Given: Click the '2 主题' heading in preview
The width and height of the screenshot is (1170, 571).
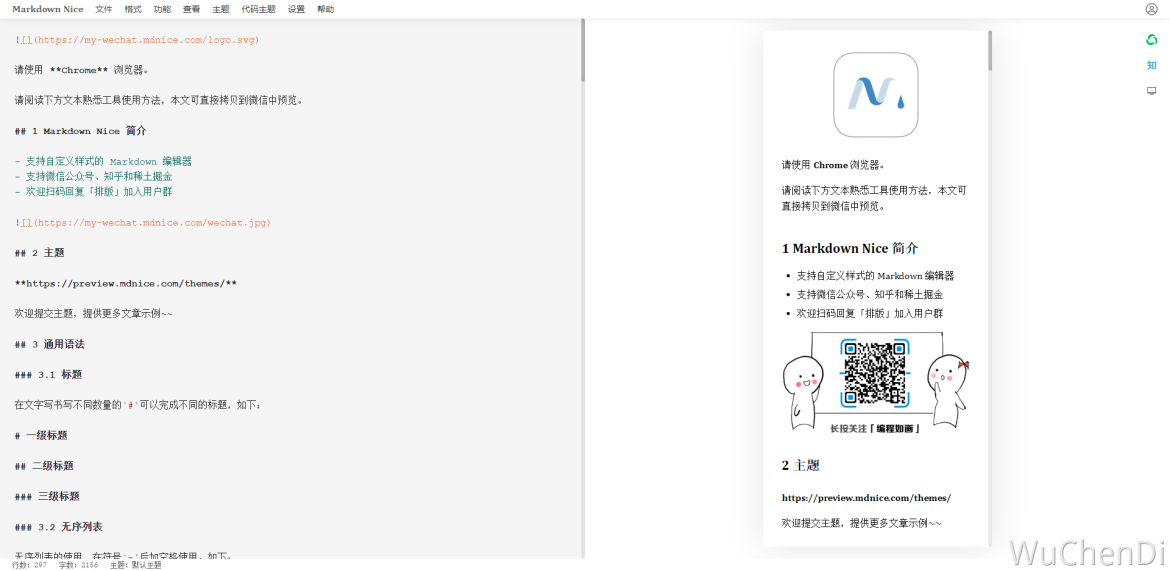Looking at the screenshot, I should (x=801, y=466).
